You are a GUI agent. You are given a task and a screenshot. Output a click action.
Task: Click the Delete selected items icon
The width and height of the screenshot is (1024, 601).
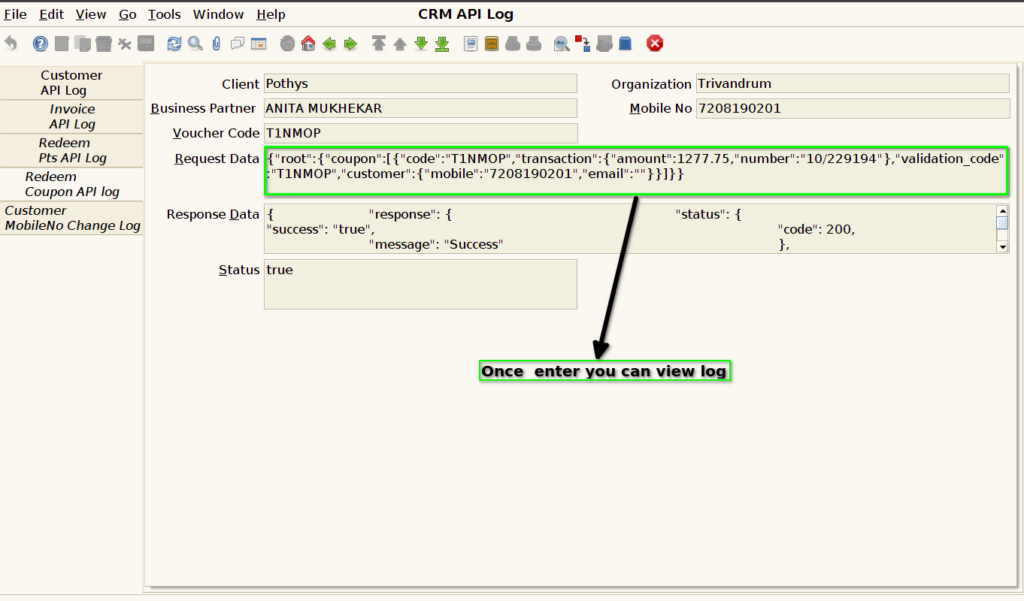(x=124, y=44)
